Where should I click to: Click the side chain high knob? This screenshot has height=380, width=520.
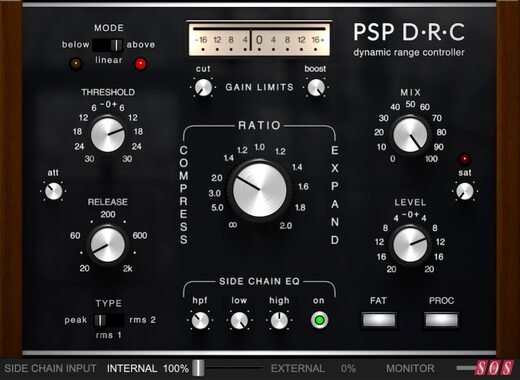pyautogui.click(x=279, y=320)
